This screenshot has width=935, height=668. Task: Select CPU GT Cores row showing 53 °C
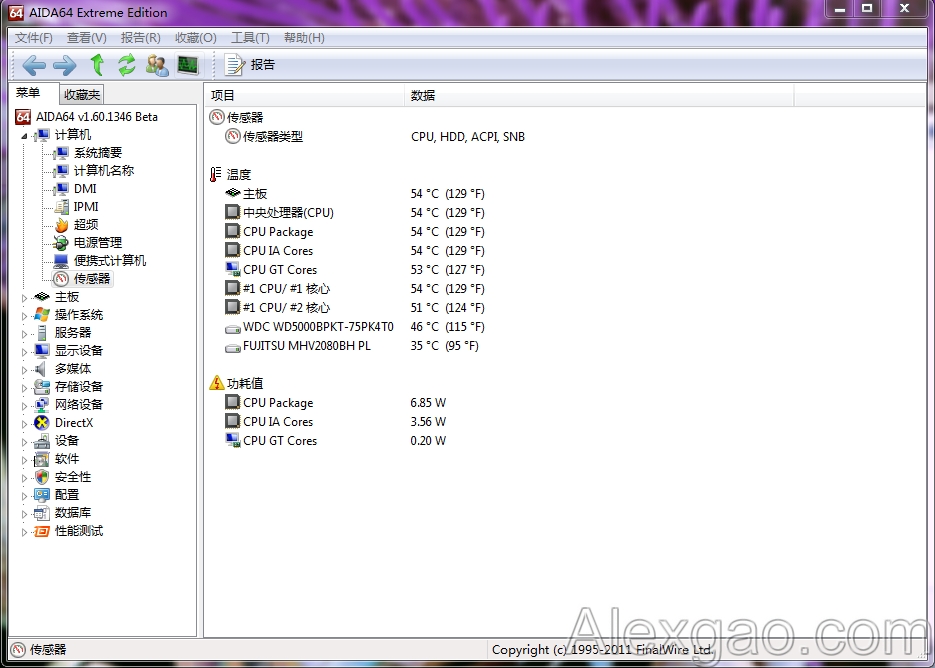click(x=355, y=270)
